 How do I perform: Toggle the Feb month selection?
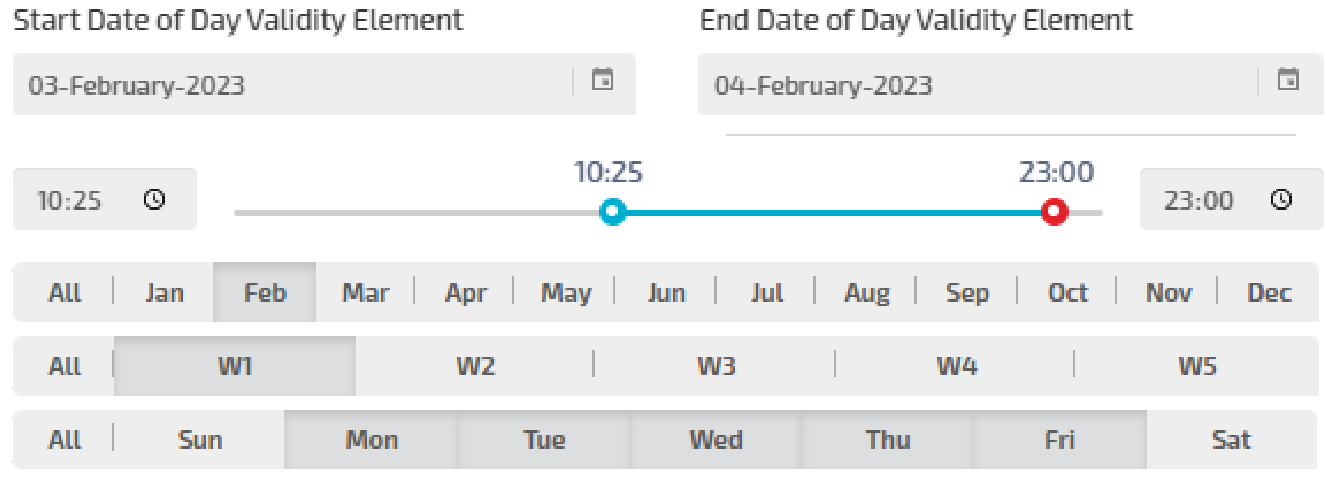[265, 293]
